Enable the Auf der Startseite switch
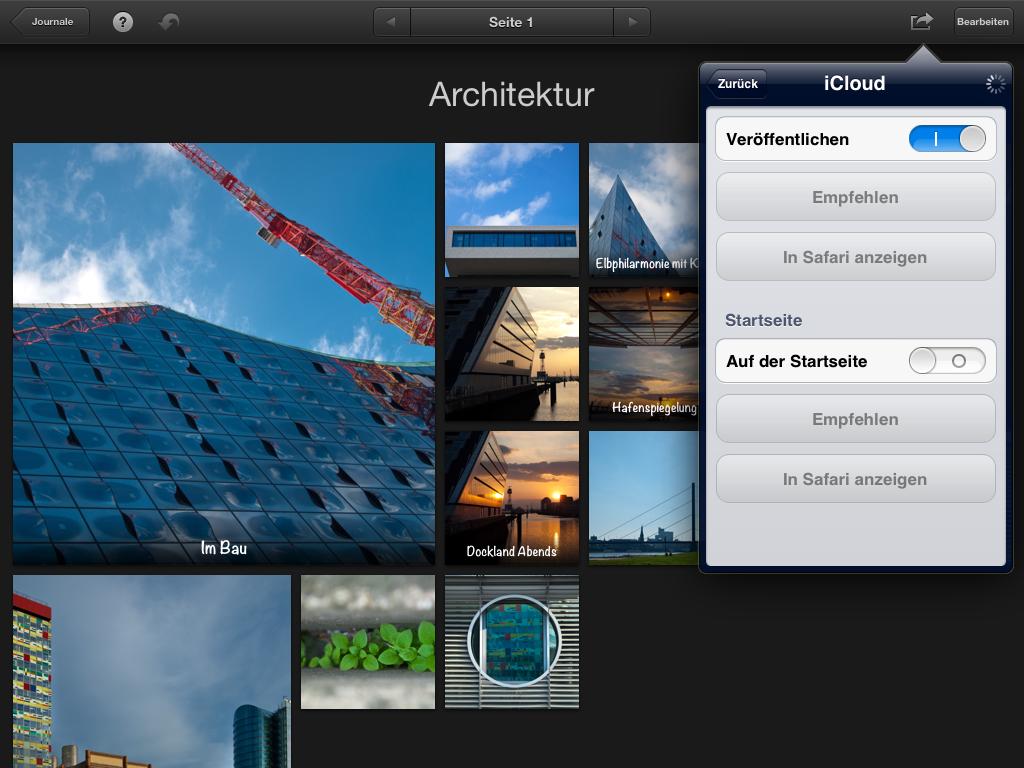Screen dimensions: 1024x768 coord(947,361)
